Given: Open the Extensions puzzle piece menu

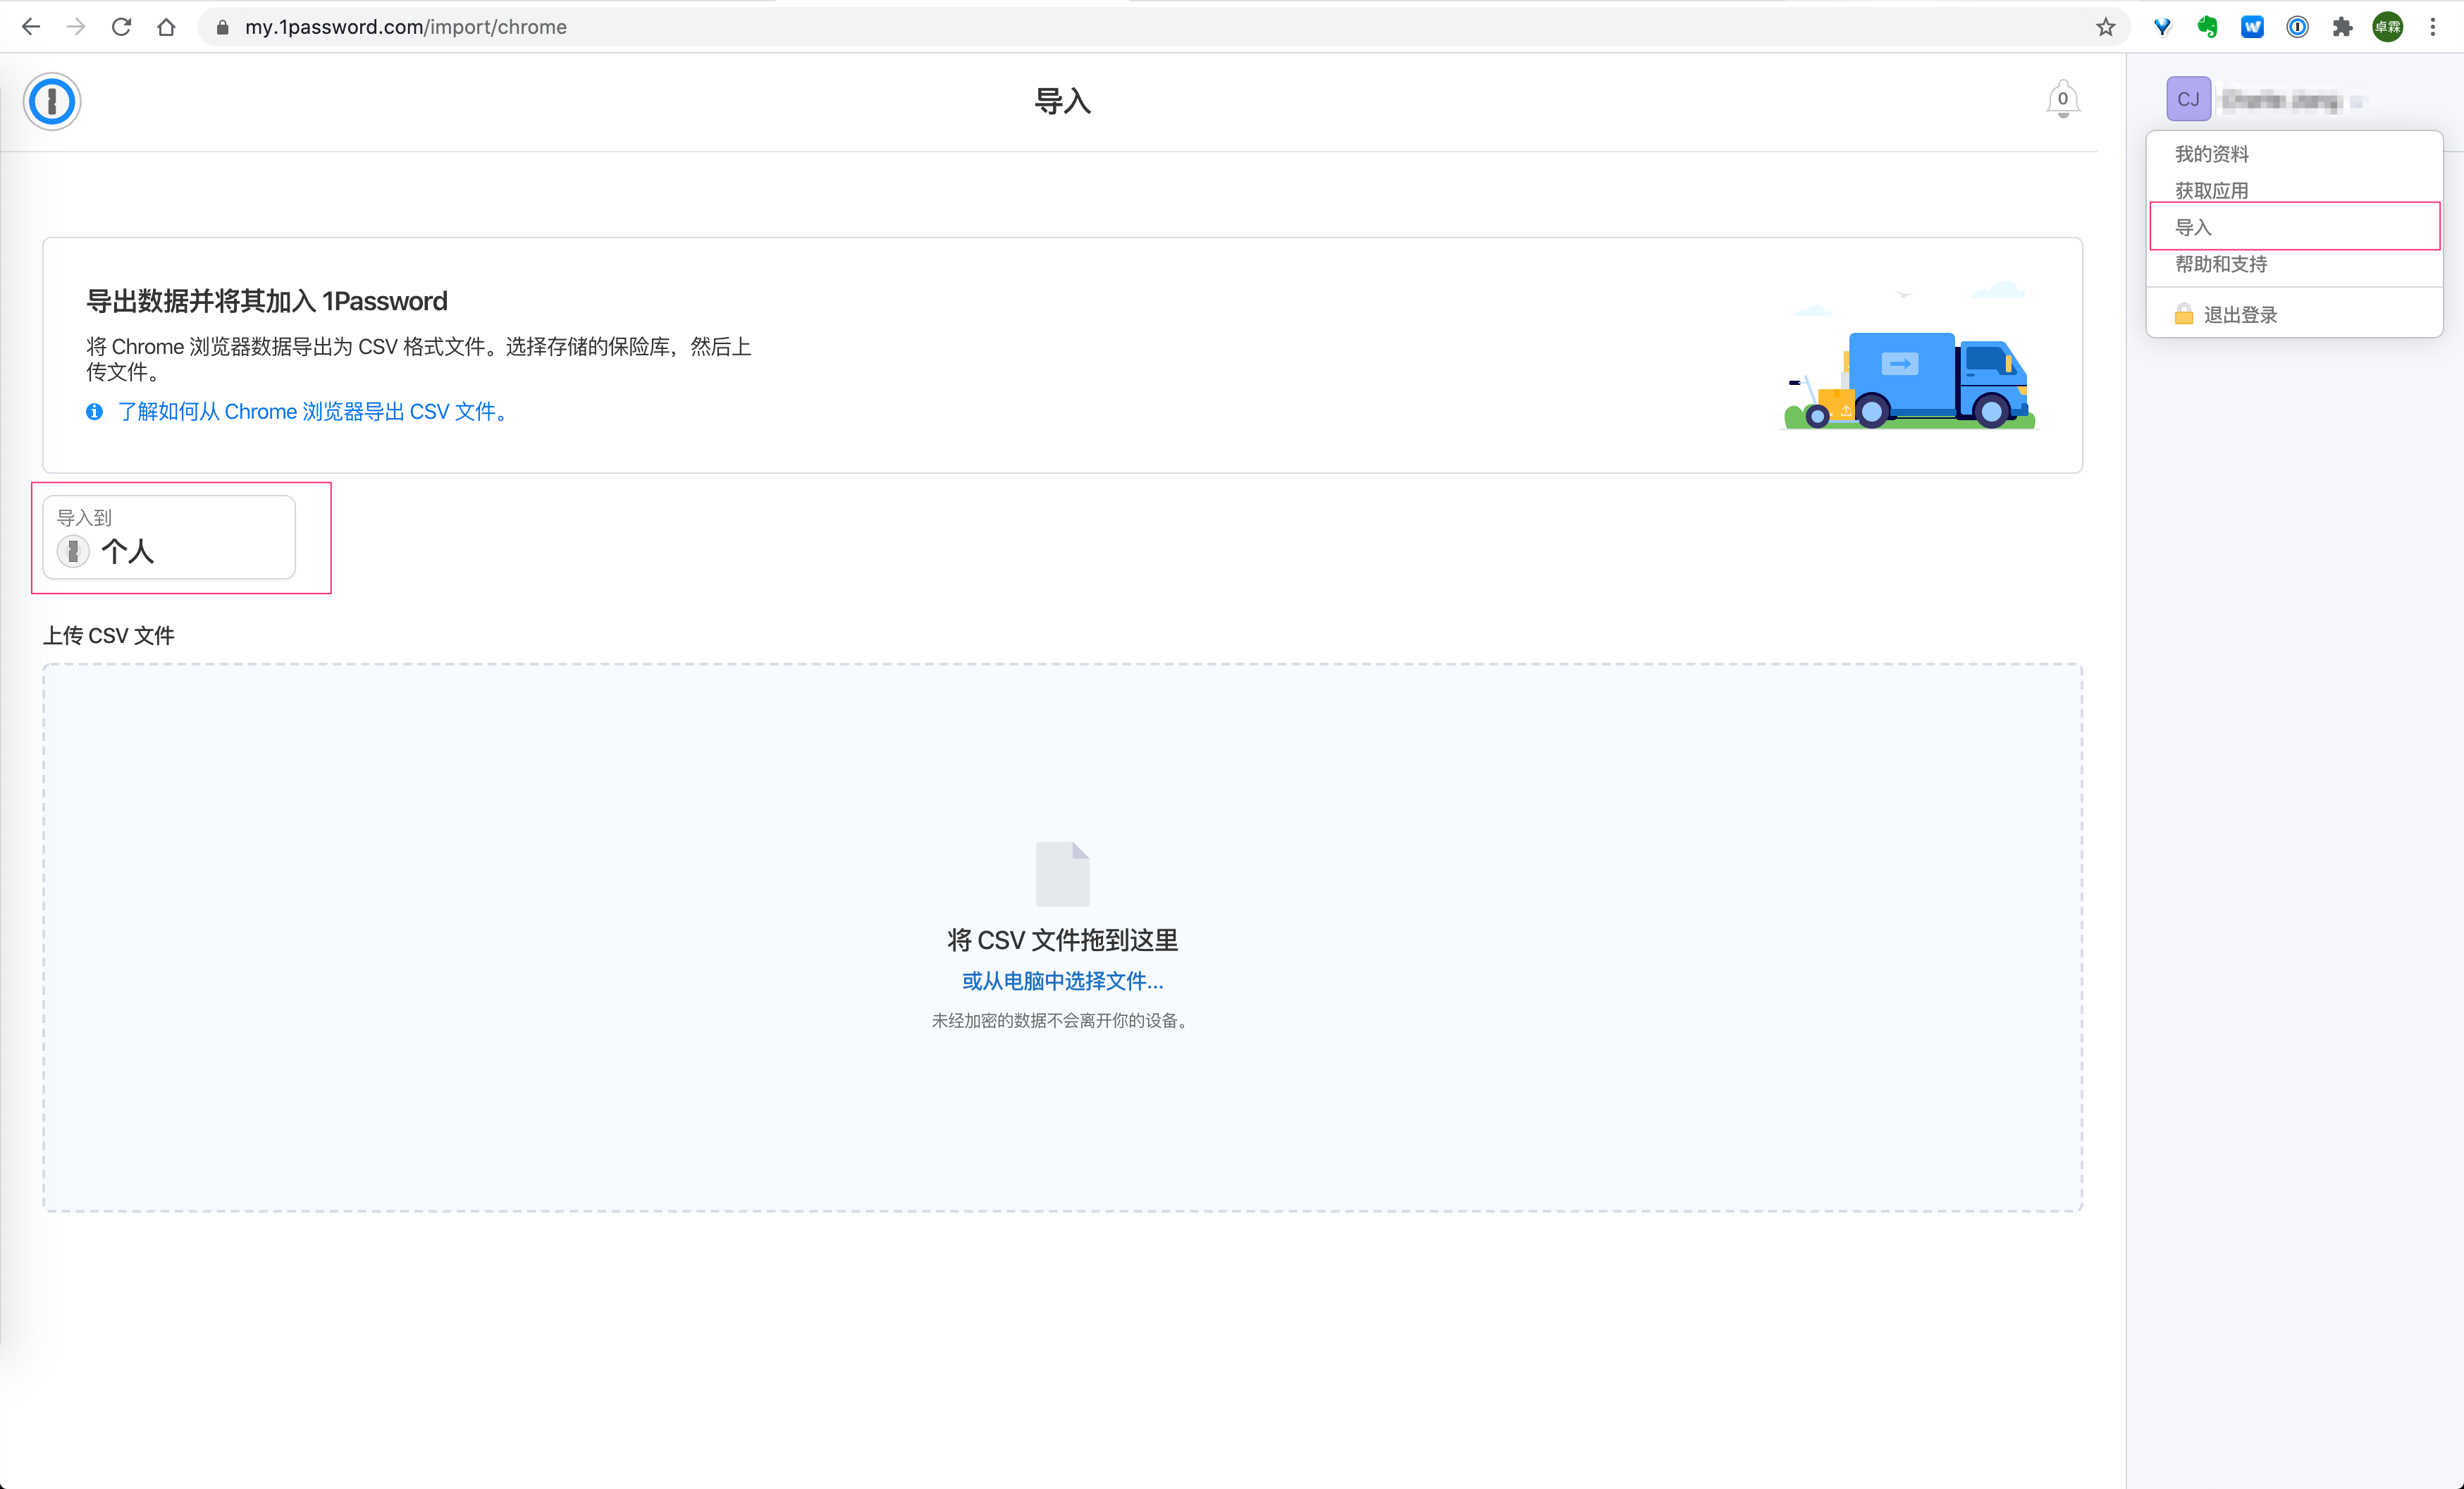Looking at the screenshot, I should [2343, 27].
